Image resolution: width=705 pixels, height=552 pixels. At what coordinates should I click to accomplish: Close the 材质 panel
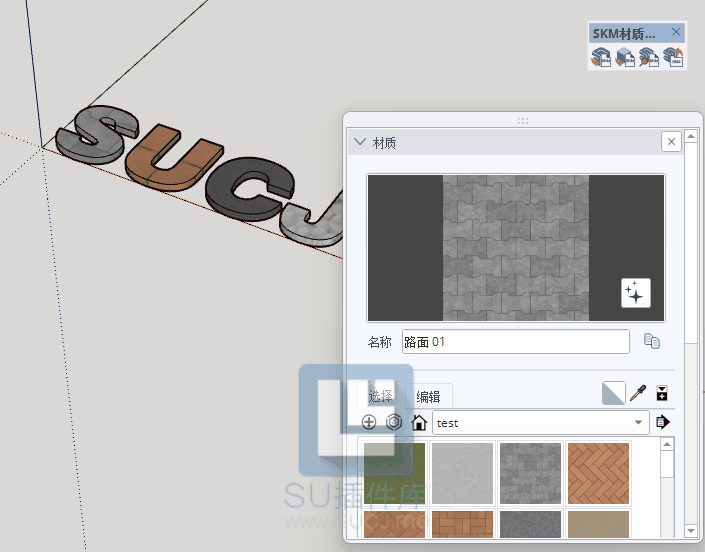(x=671, y=142)
